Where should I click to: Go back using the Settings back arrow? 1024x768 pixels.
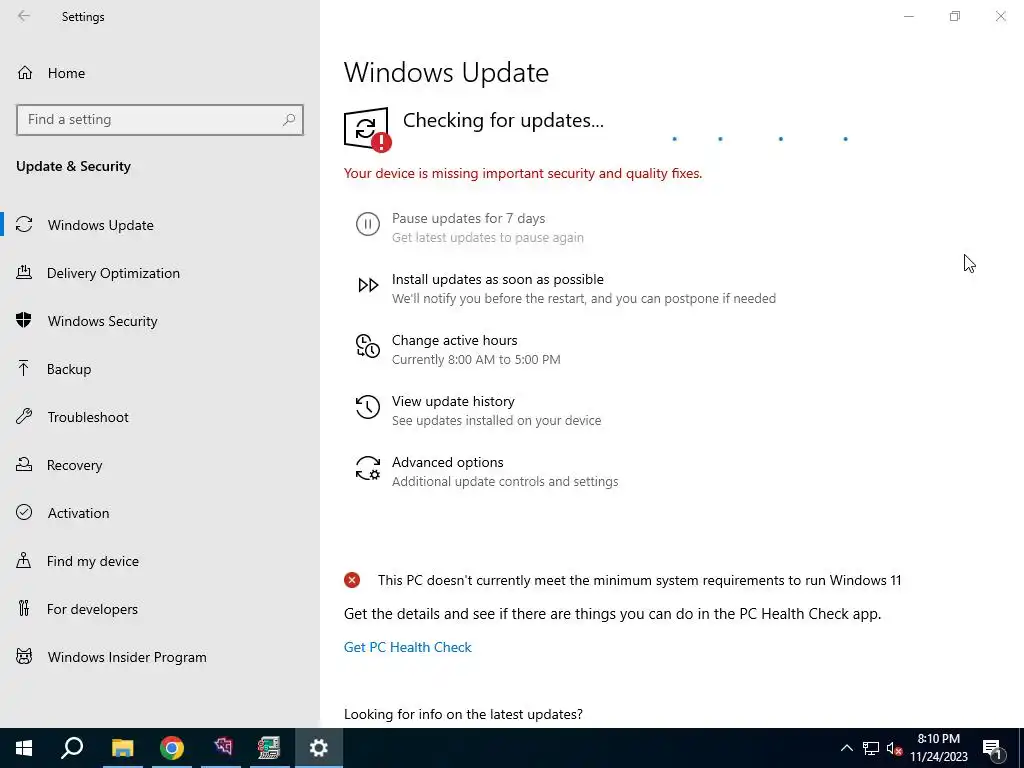[x=24, y=16]
